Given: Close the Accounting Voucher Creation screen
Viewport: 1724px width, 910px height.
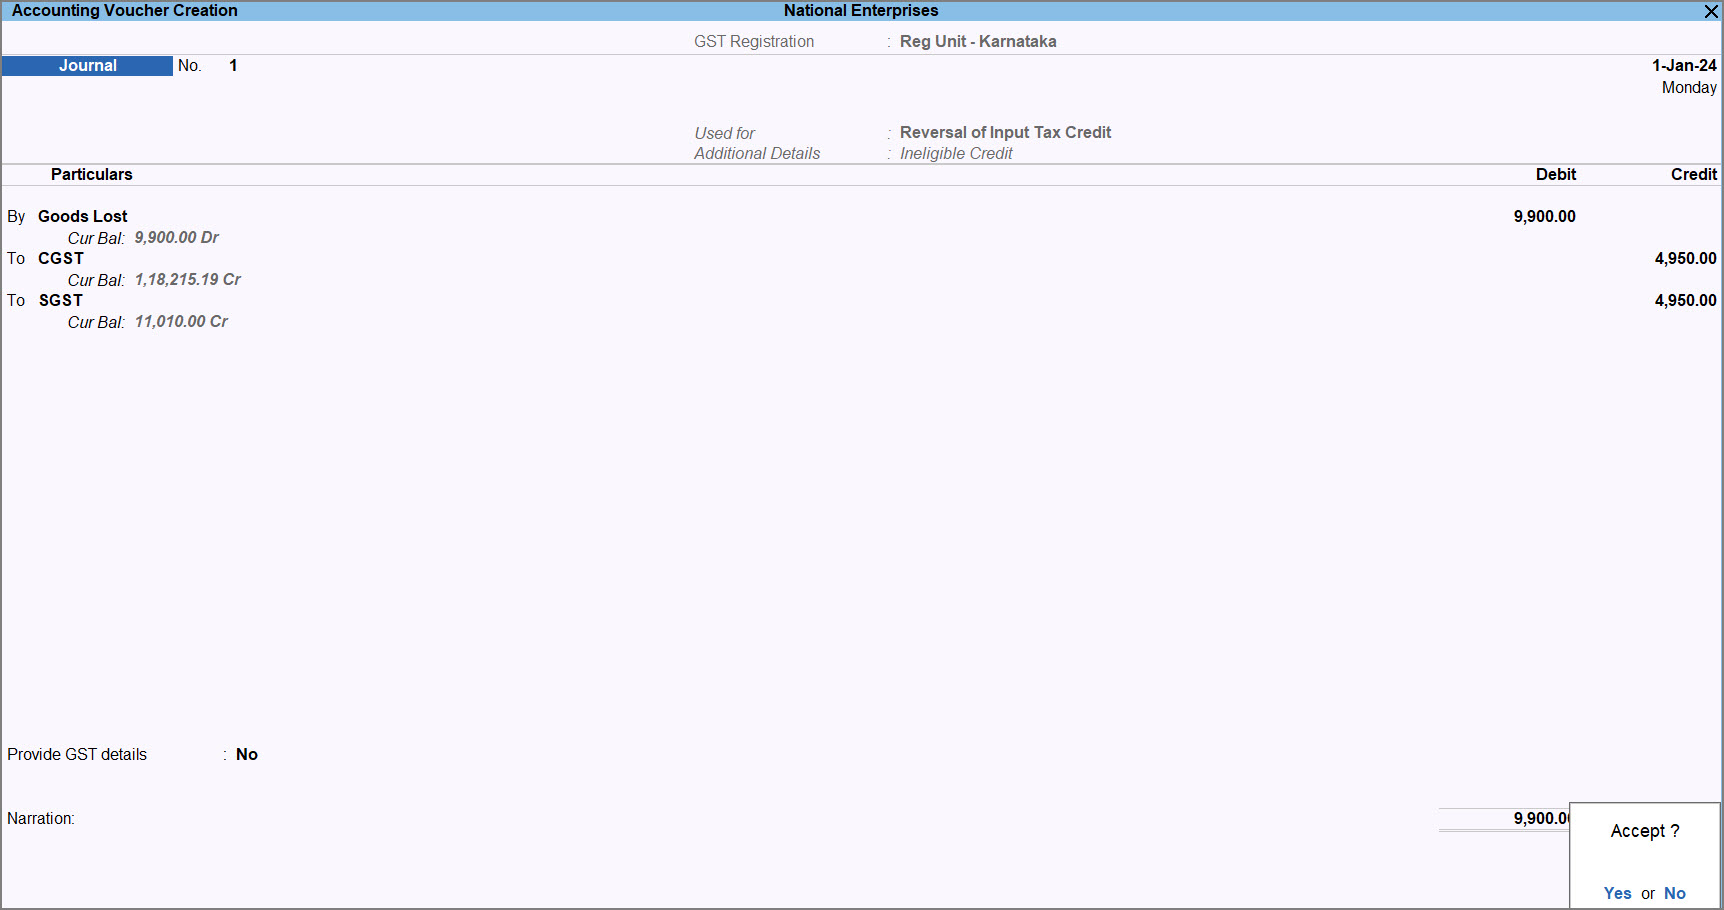Looking at the screenshot, I should click(x=1710, y=11).
